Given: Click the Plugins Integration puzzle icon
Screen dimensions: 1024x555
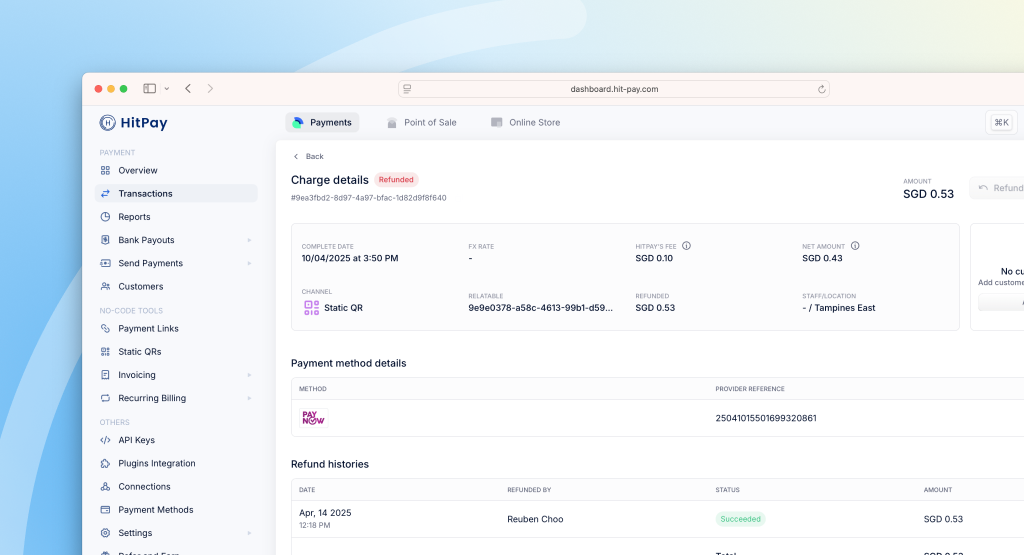Looking at the screenshot, I should [x=105, y=463].
